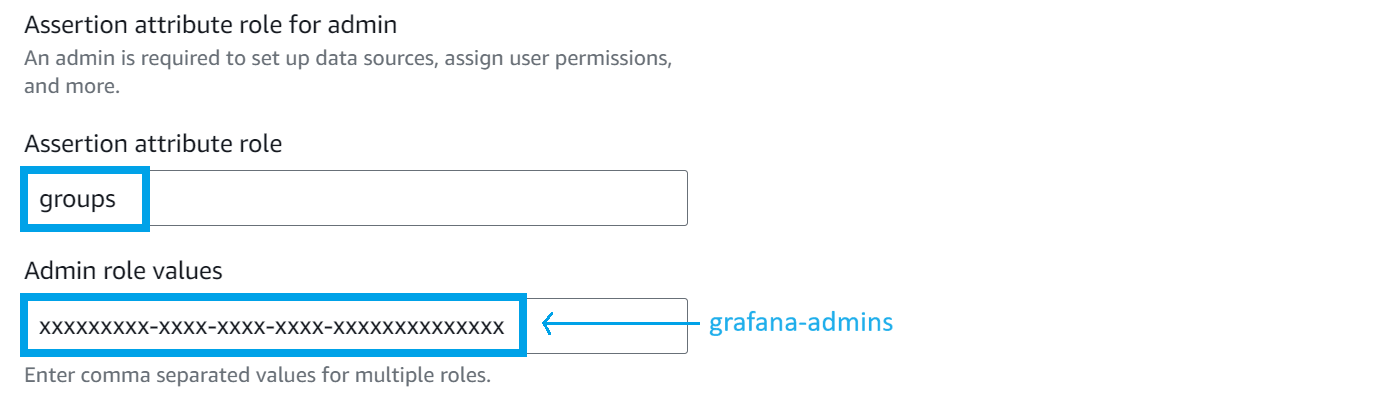The image size is (1400, 403).
Task: Click the 'Admin role values' field label
Action: coord(123,270)
